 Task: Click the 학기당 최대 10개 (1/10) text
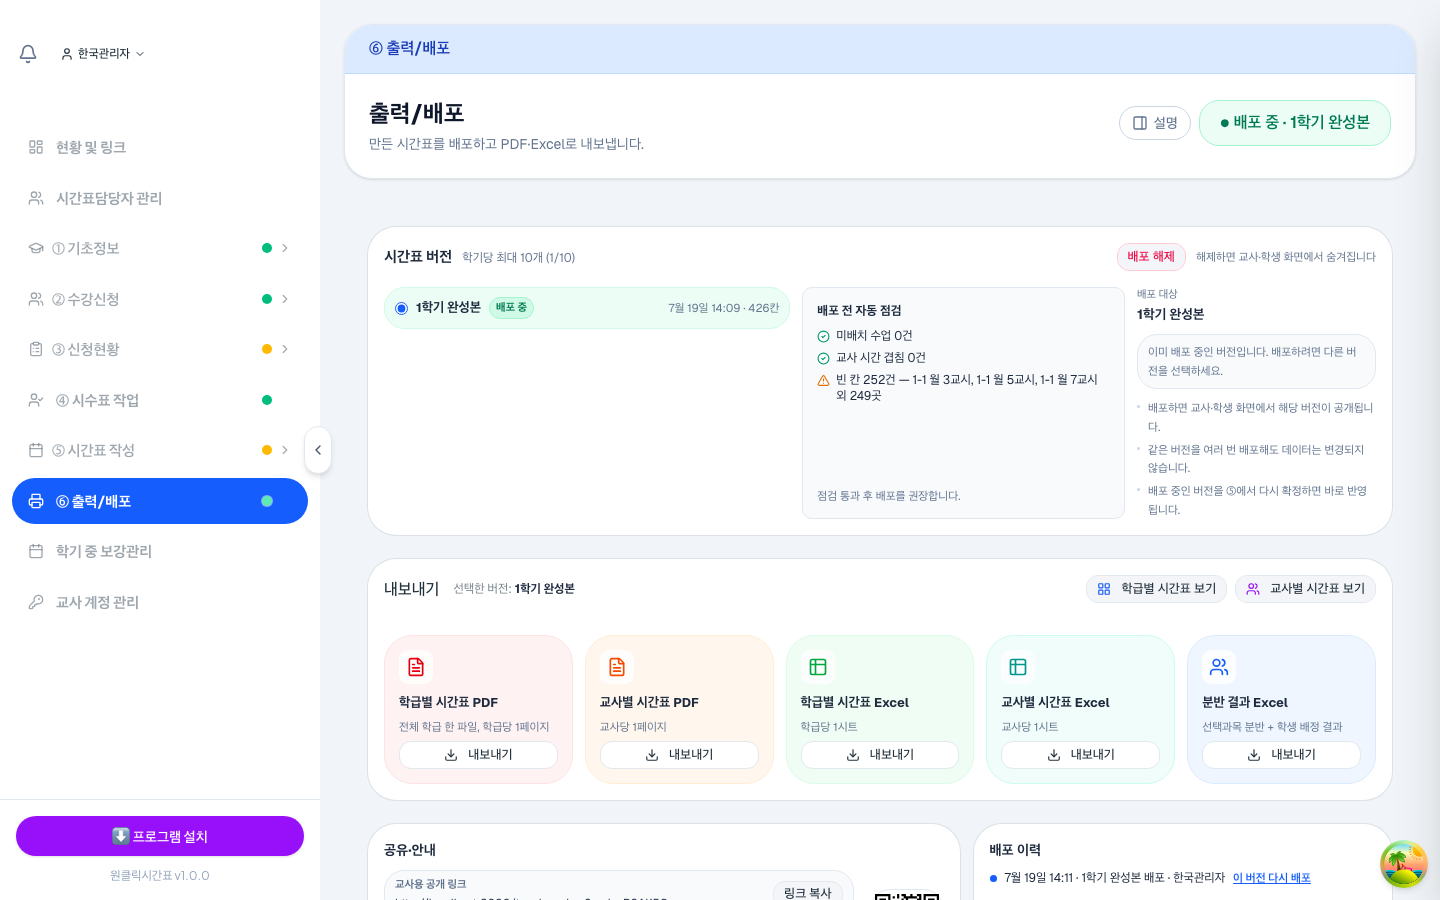pos(518,258)
